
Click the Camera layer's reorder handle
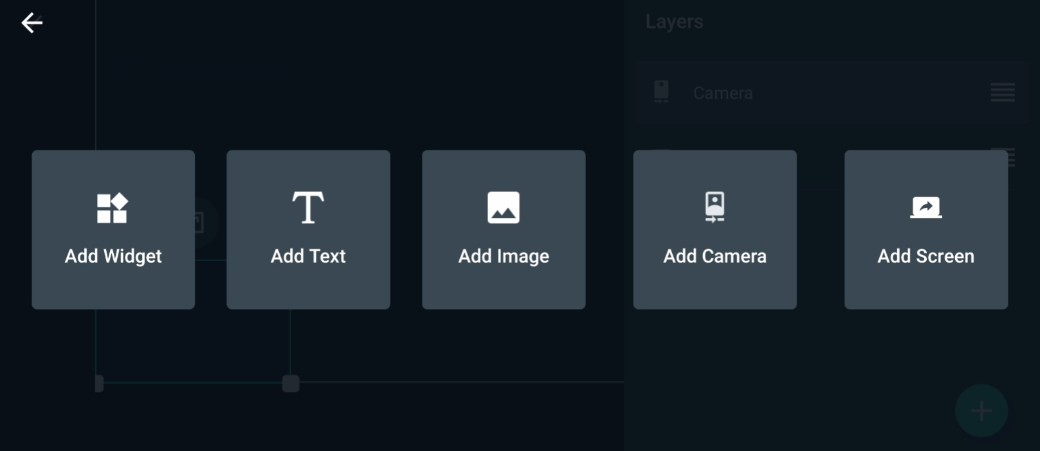click(x=1003, y=93)
